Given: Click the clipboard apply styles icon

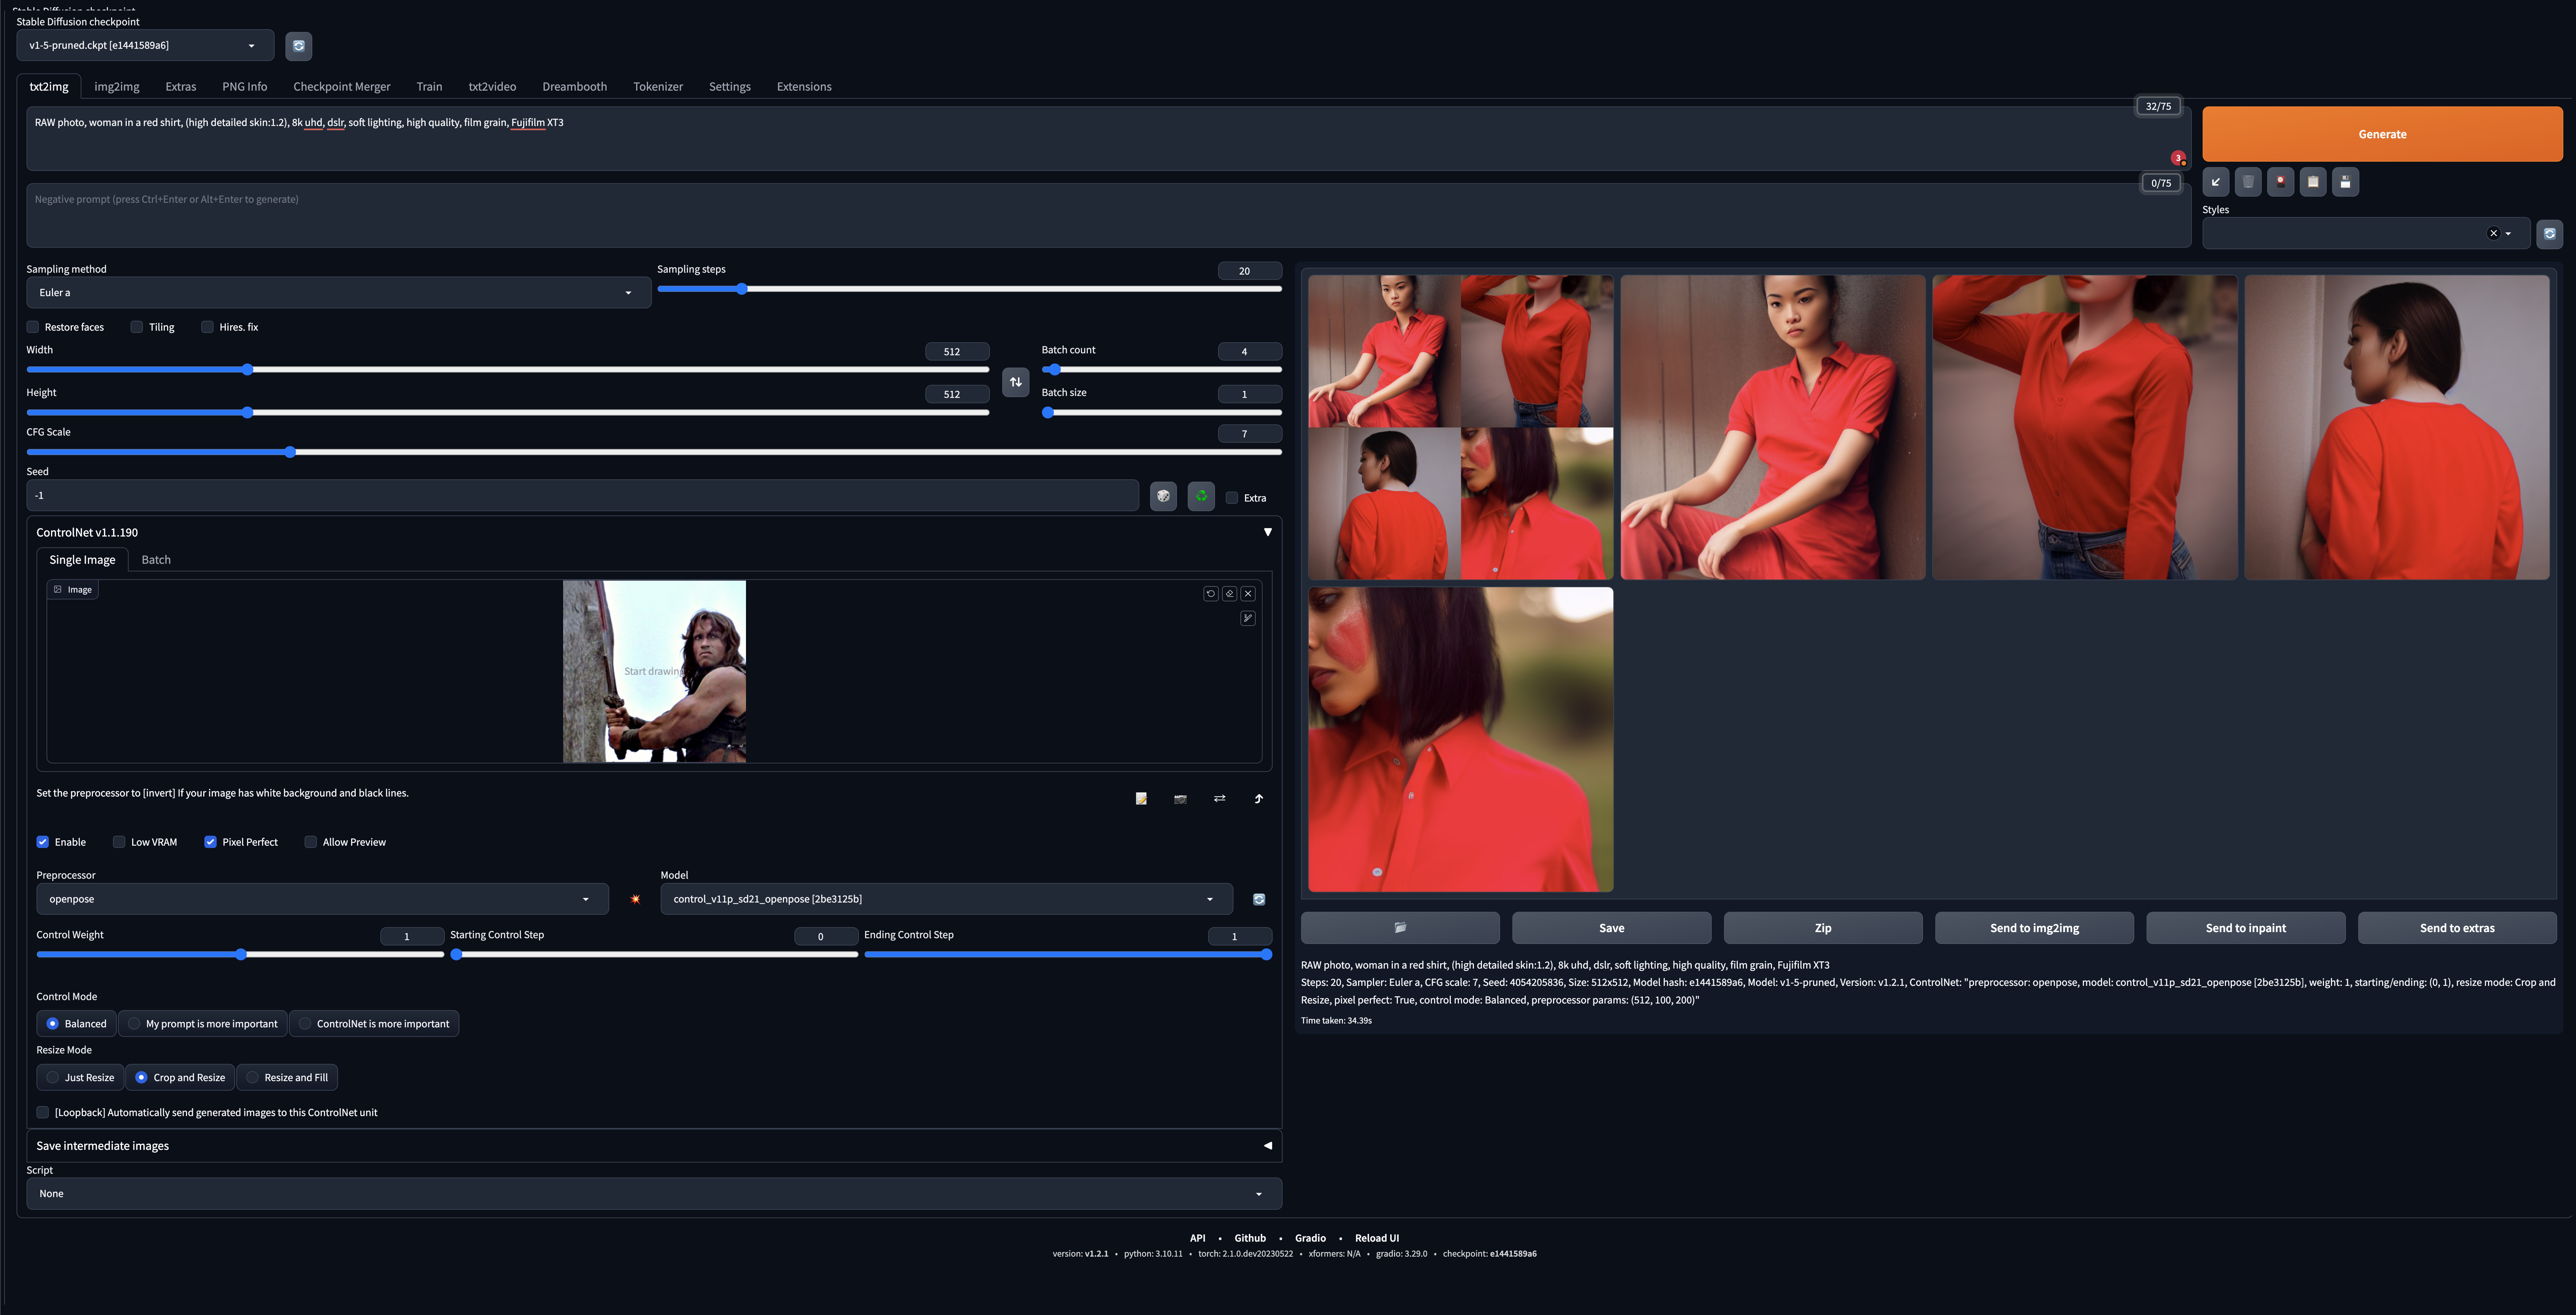Looking at the screenshot, I should 2313,182.
